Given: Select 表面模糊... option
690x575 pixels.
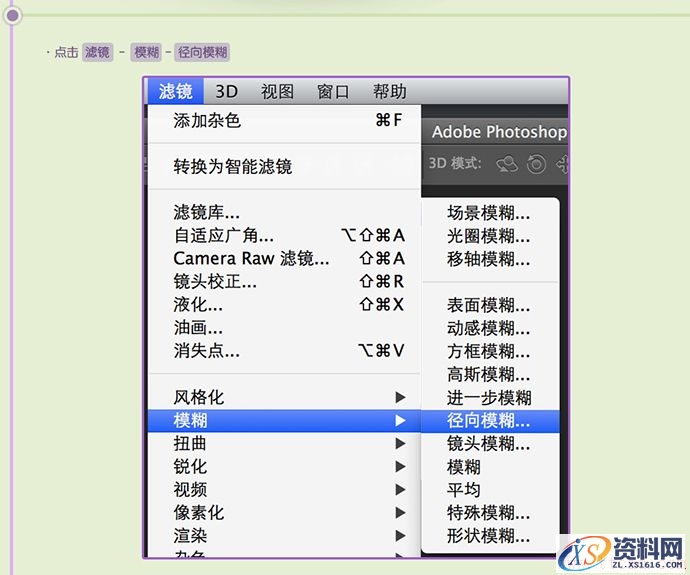Looking at the screenshot, I should 490,305.
